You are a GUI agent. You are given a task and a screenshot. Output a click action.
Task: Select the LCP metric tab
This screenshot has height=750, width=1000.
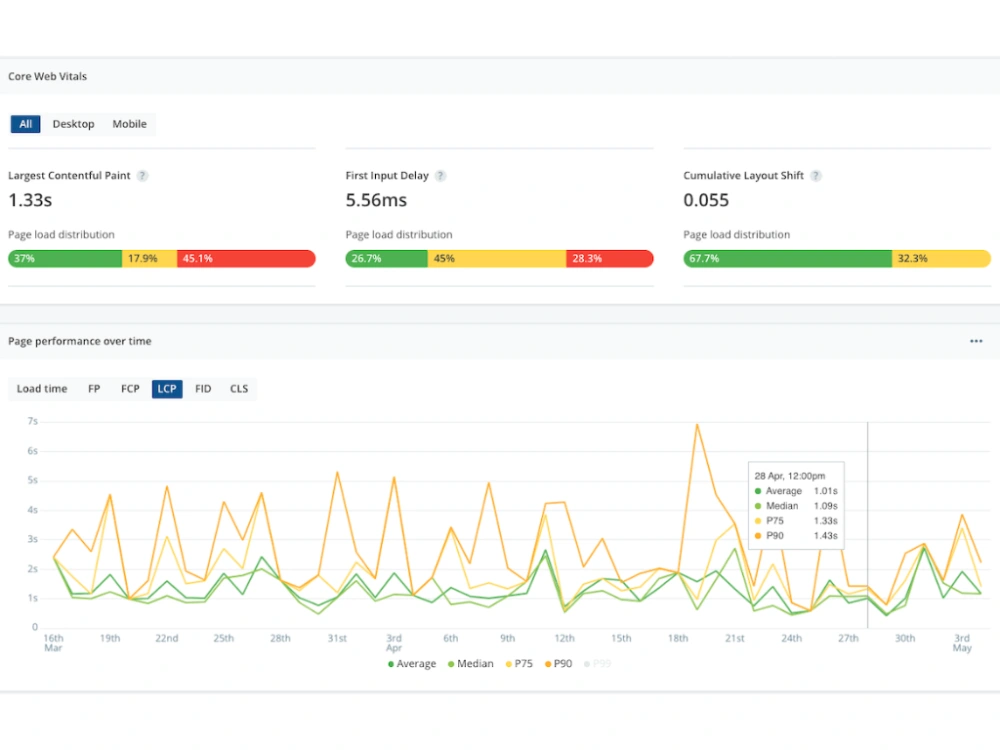coord(167,388)
